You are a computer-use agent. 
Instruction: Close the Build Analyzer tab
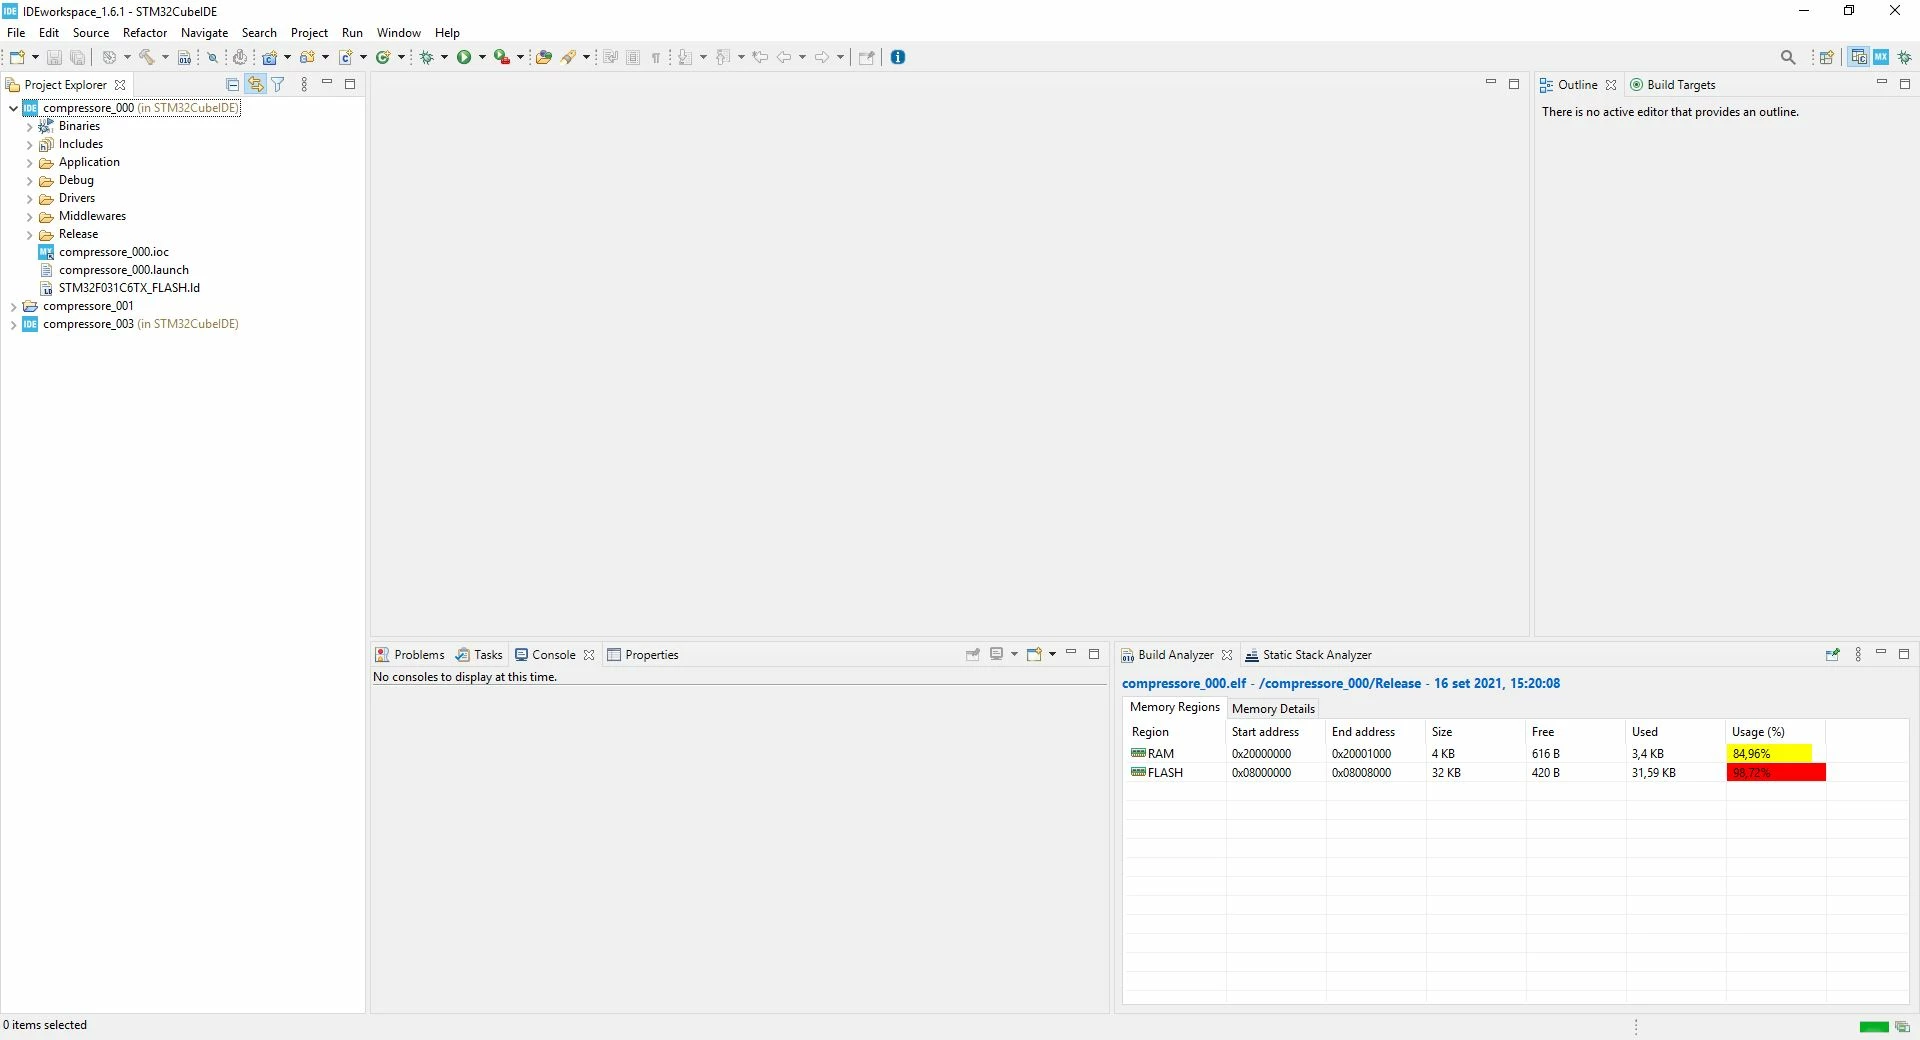(1227, 655)
